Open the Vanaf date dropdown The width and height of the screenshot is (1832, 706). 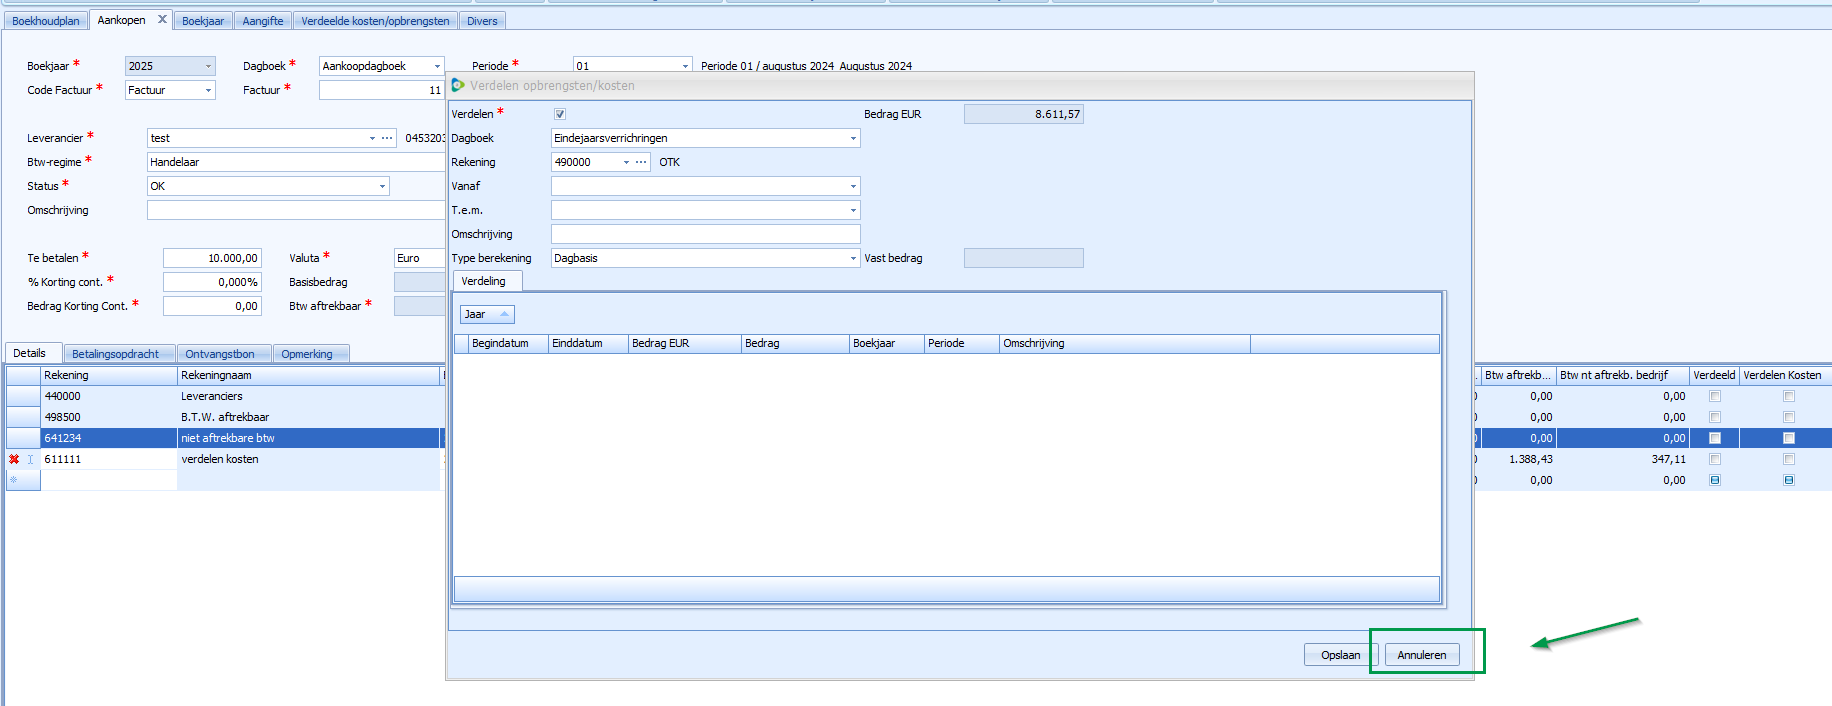(853, 186)
